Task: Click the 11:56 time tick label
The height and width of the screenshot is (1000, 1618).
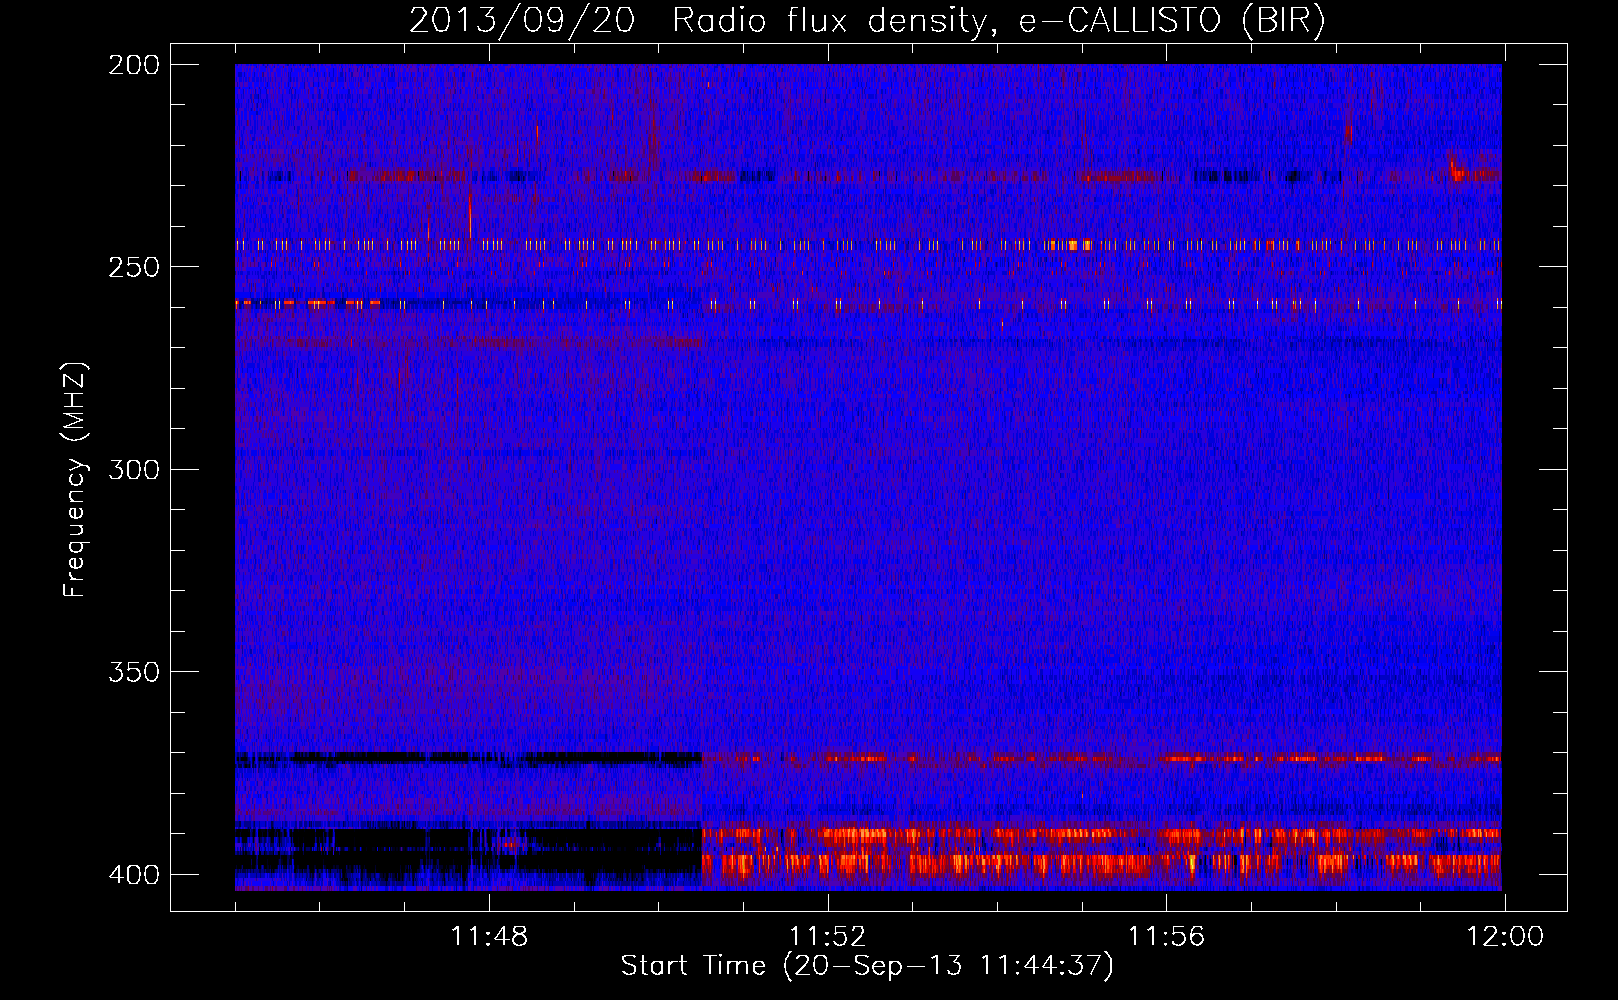Action: click(1167, 937)
